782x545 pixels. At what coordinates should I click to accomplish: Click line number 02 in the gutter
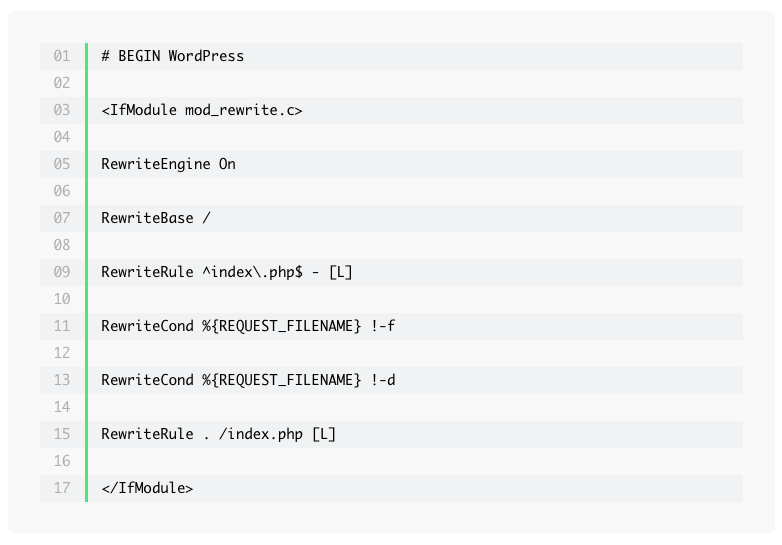click(x=62, y=83)
